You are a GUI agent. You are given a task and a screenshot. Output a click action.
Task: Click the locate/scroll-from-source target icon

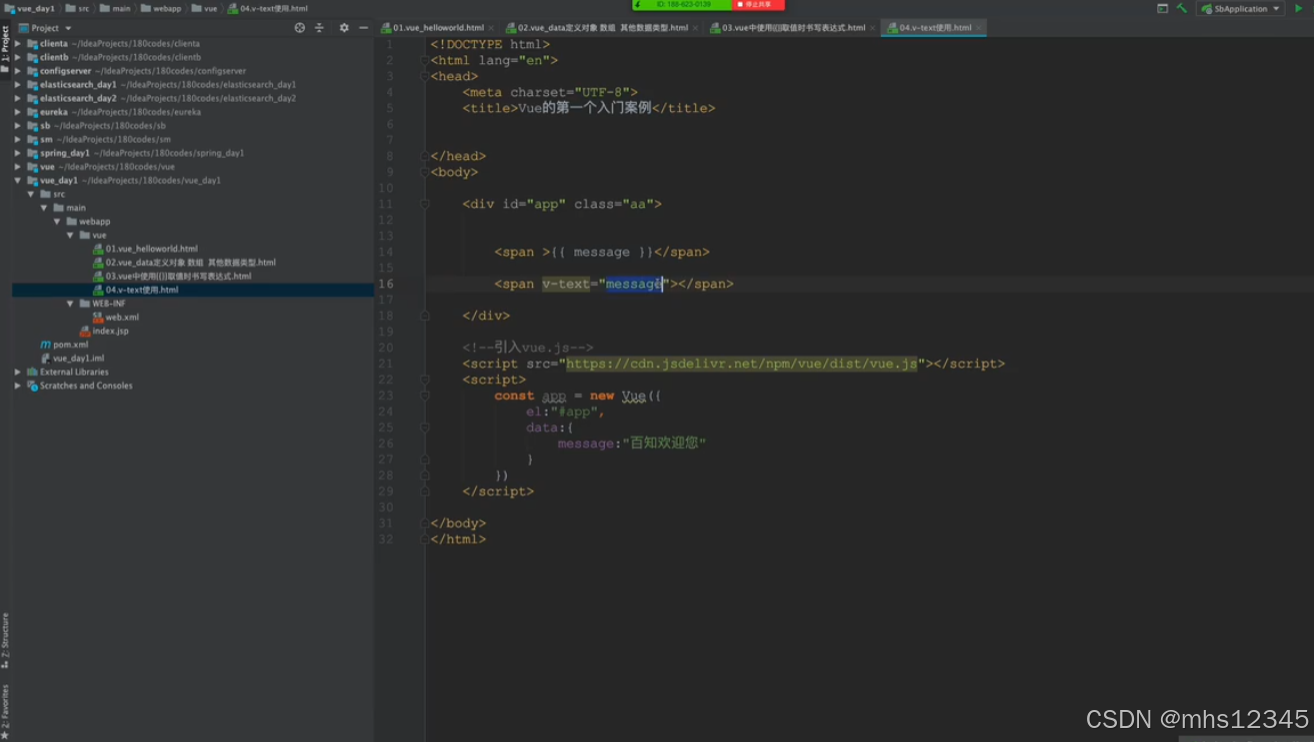[x=299, y=28]
